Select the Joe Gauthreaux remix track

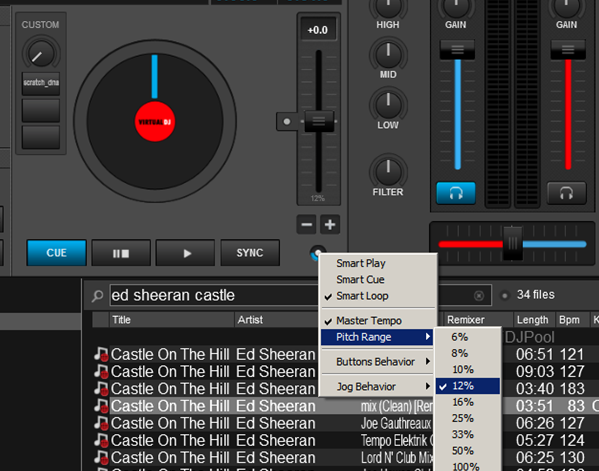pyautogui.click(x=346, y=423)
